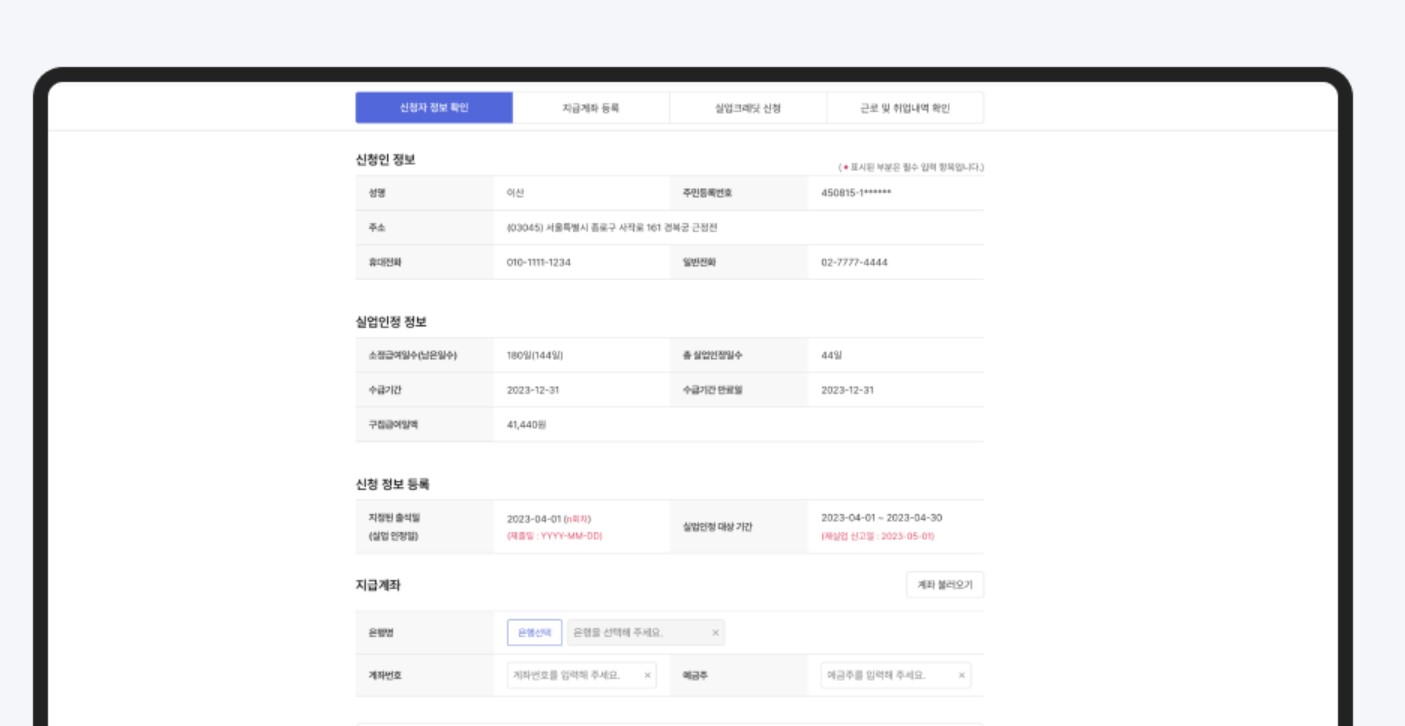This screenshot has width=1405, height=726.
Task: Click the required-field notice at top right
Action: pos(911,167)
